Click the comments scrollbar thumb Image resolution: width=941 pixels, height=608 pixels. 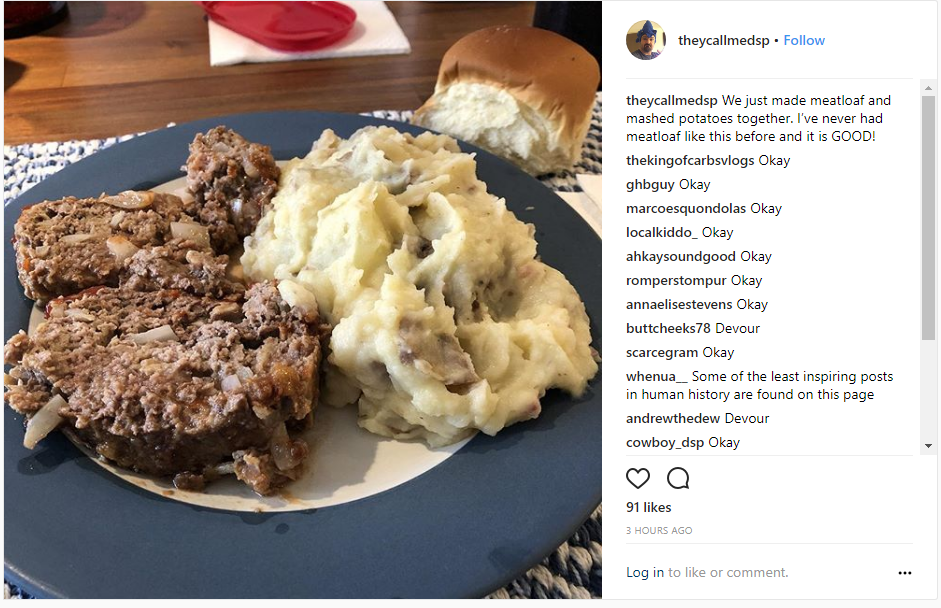point(928,218)
